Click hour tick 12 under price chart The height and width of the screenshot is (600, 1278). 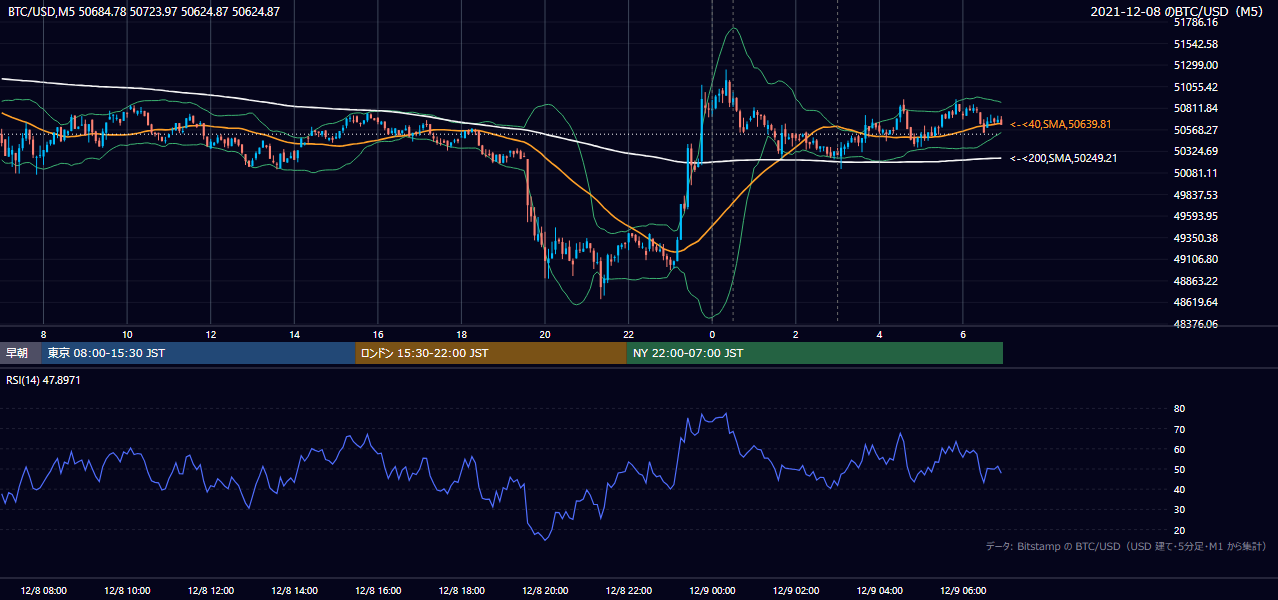[x=210, y=333]
